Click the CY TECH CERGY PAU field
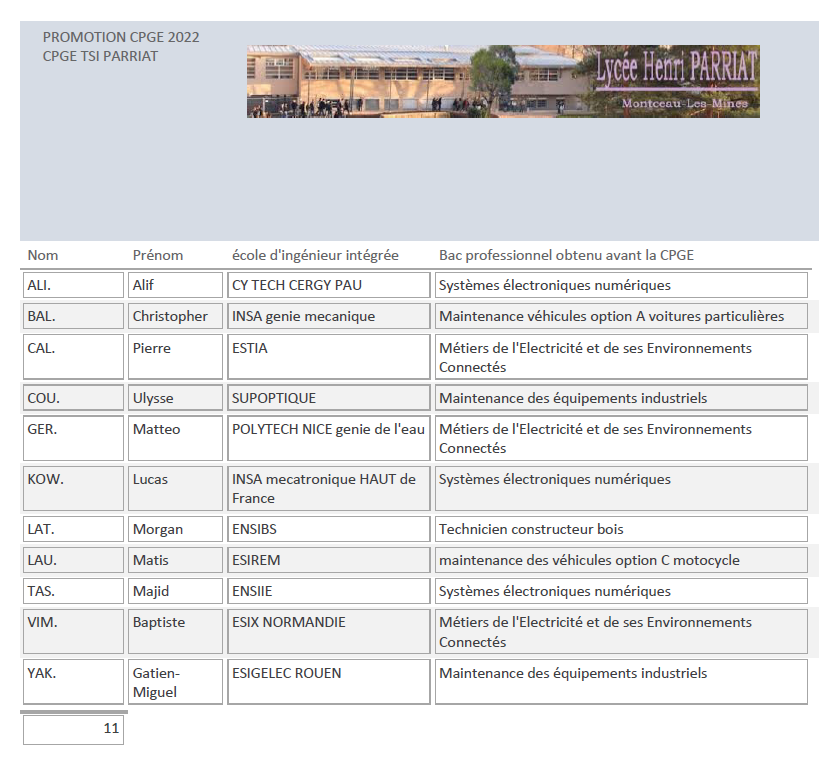The image size is (833, 784). pos(329,285)
